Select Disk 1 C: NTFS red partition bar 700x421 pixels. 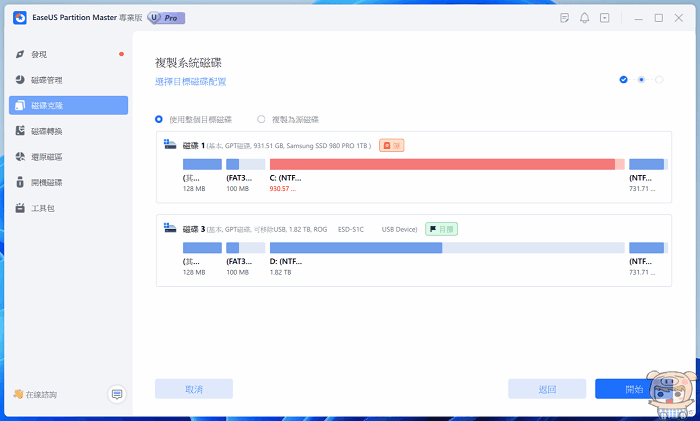point(447,164)
